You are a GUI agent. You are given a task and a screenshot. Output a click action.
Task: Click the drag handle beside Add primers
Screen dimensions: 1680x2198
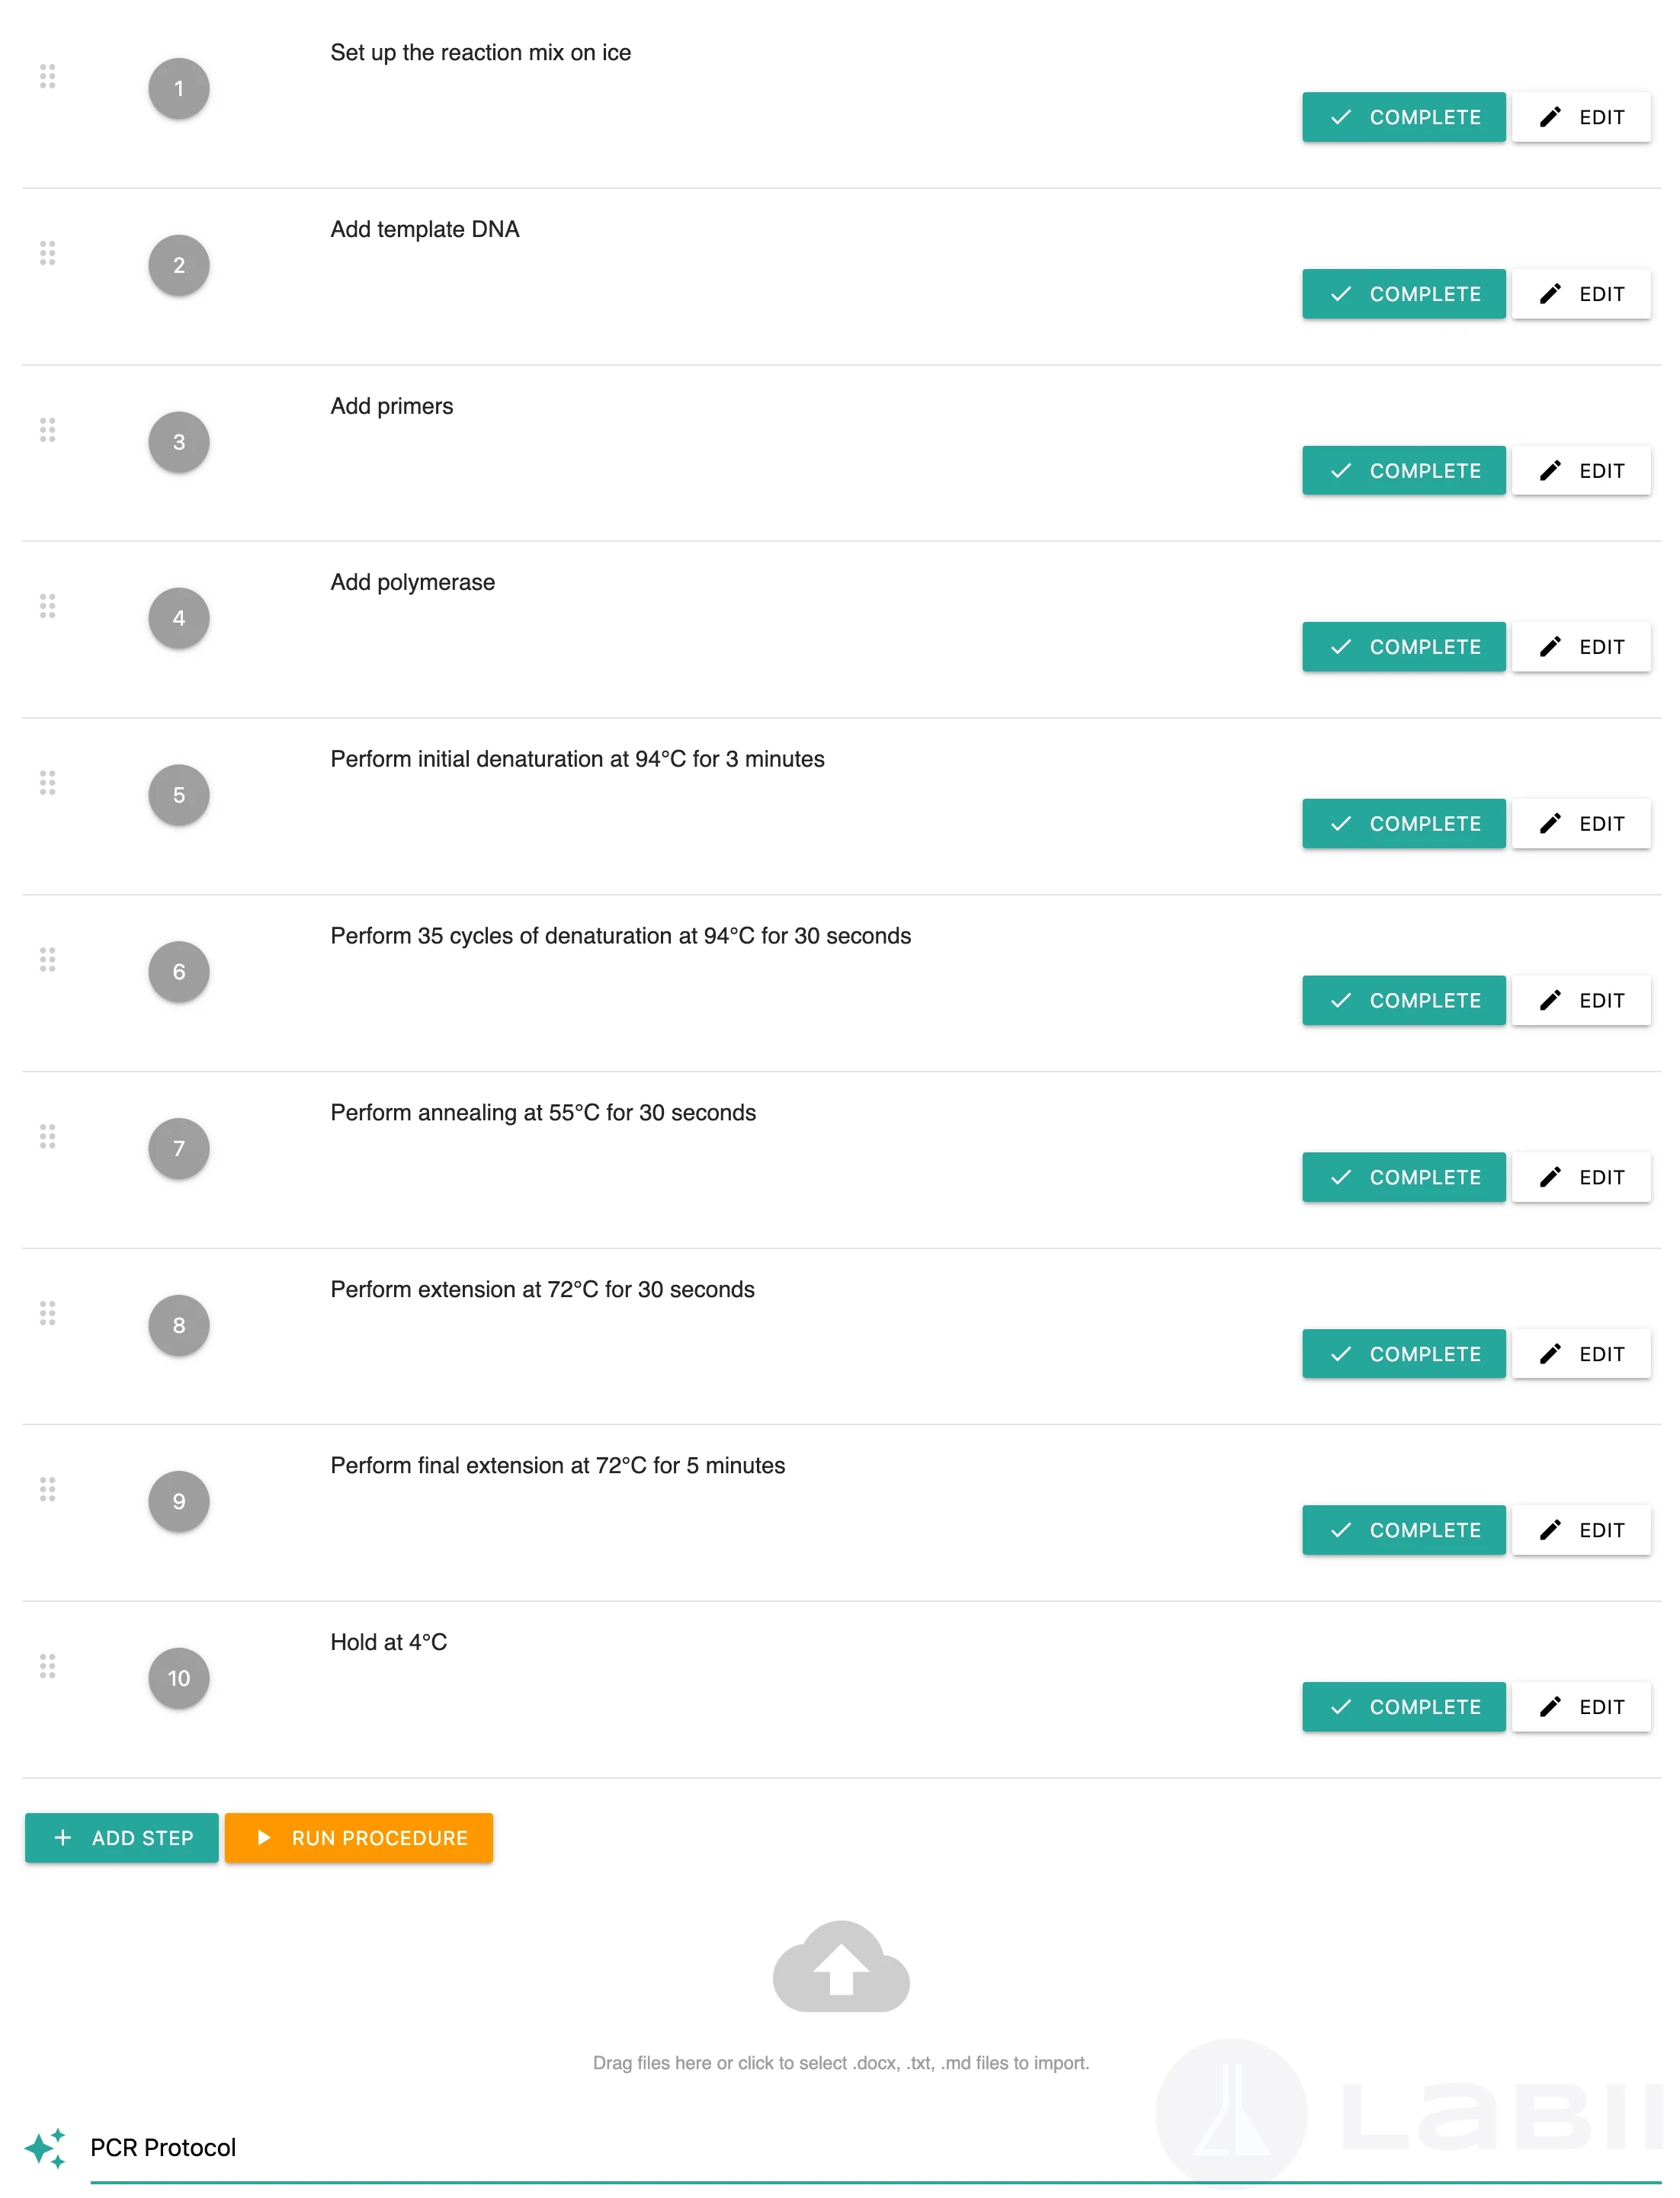(x=47, y=430)
